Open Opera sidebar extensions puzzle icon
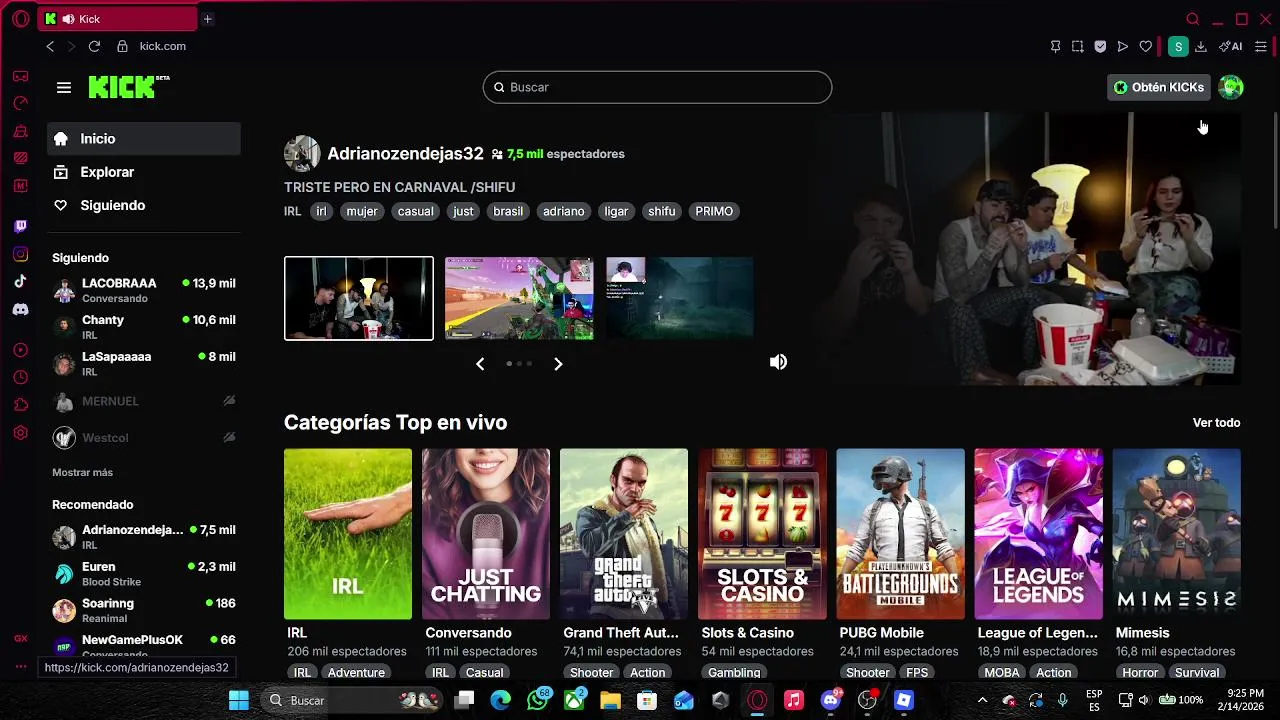Image resolution: width=1280 pixels, height=720 pixels. [x=20, y=405]
